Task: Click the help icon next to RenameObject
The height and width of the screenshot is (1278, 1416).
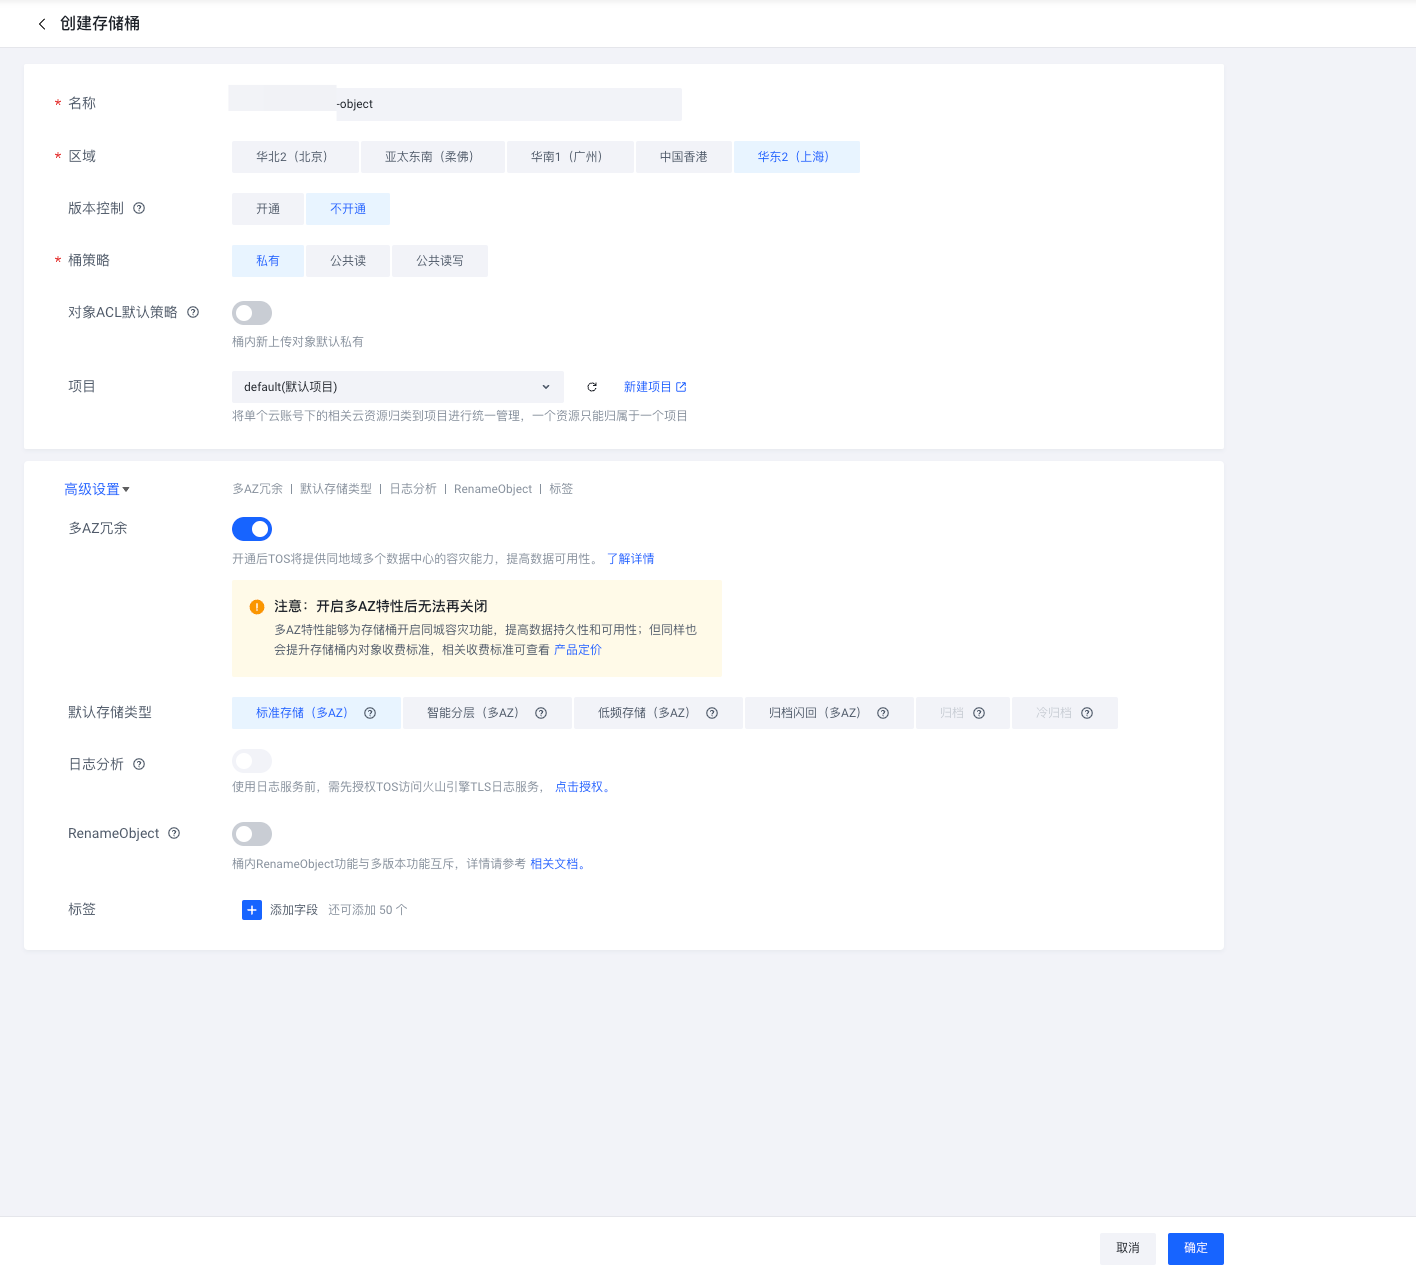Action: tap(174, 833)
